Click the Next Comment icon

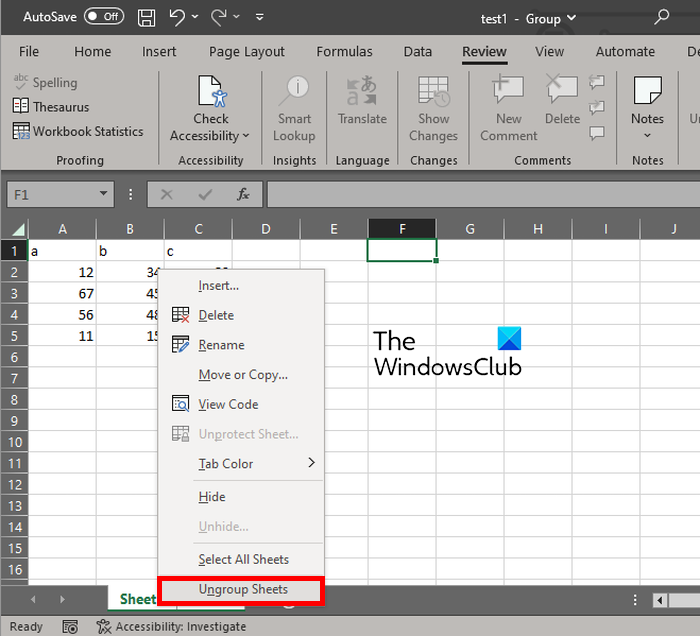point(597,107)
